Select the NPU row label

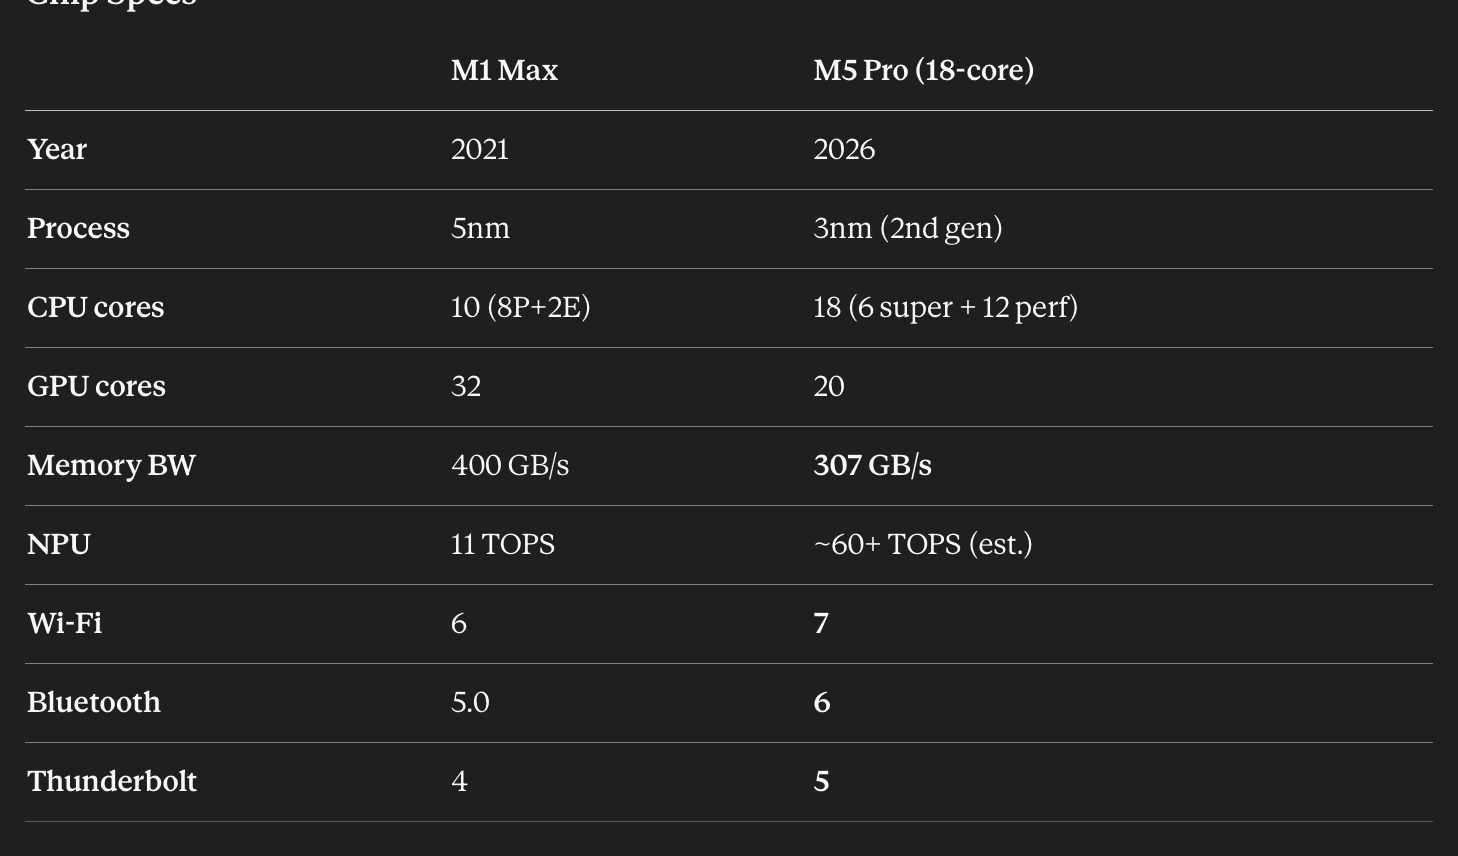pyautogui.click(x=59, y=544)
